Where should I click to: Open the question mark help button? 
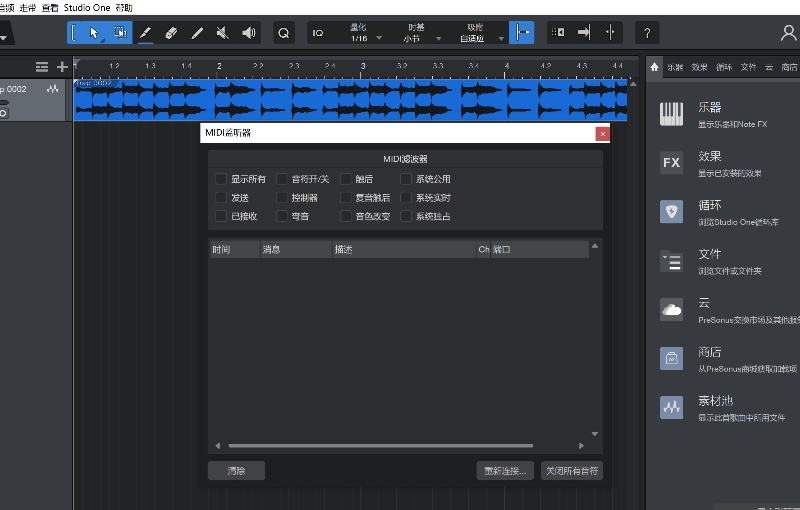(x=647, y=33)
